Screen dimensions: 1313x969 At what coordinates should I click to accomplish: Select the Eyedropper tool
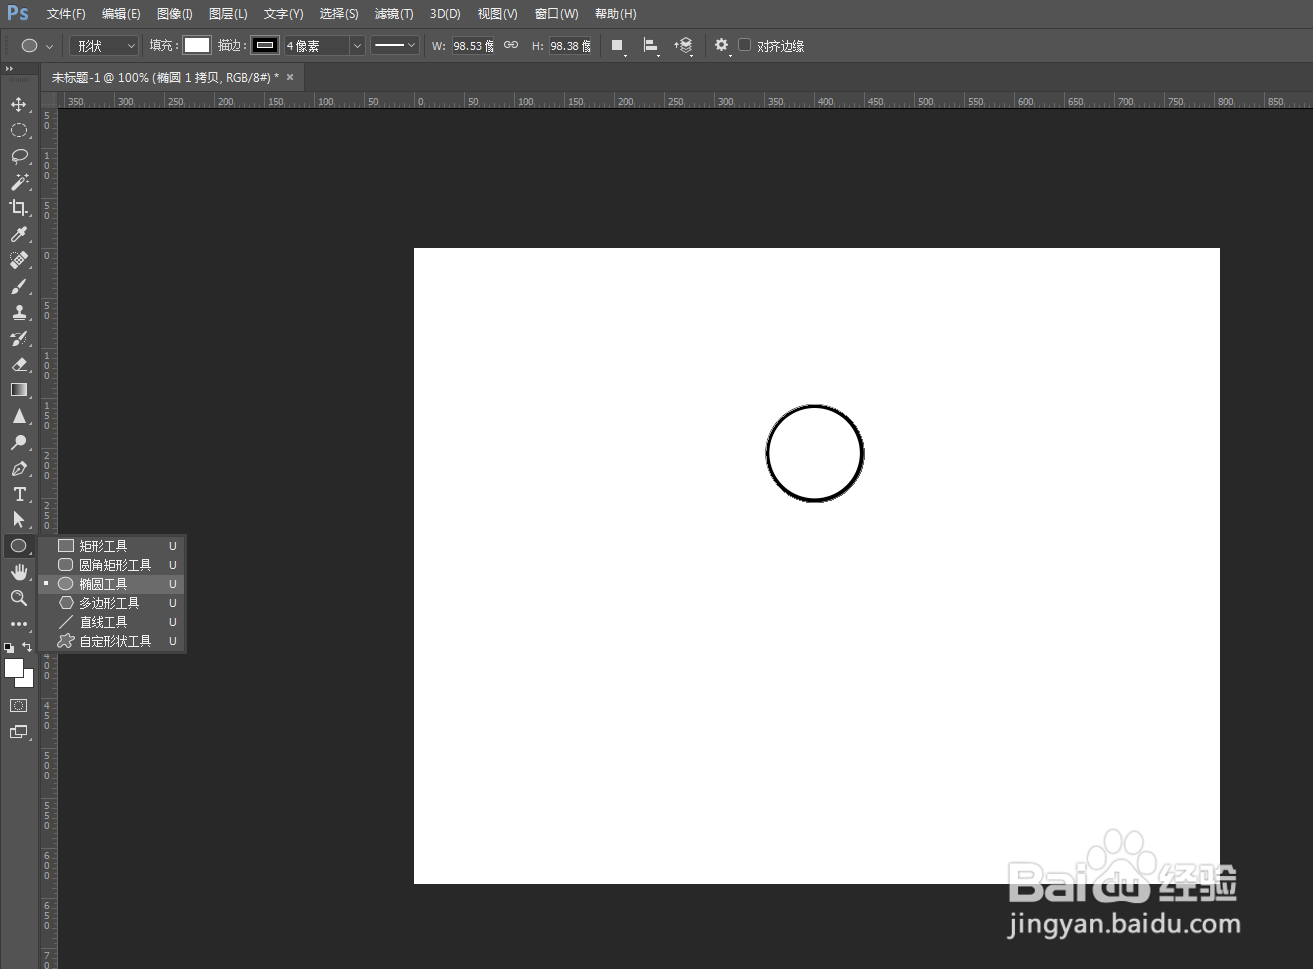(18, 234)
